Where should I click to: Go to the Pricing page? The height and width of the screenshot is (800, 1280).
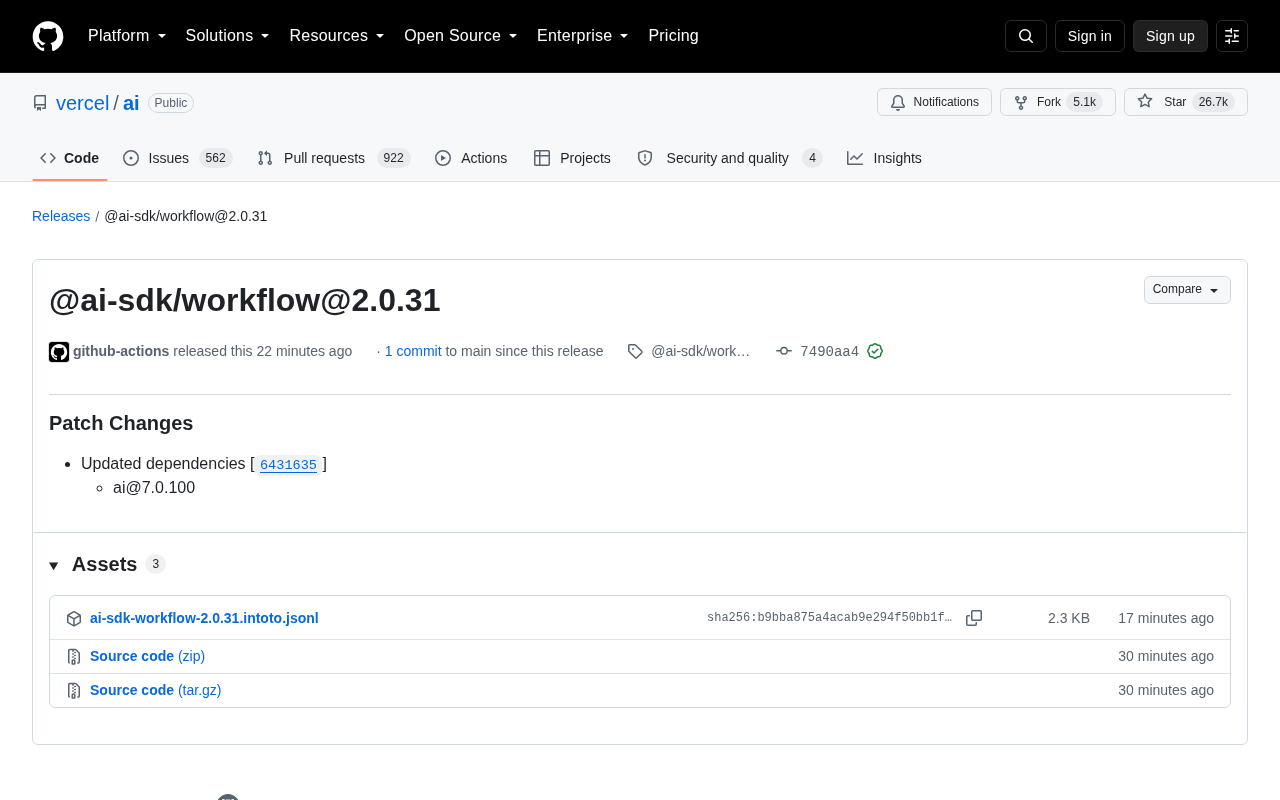[x=673, y=36]
